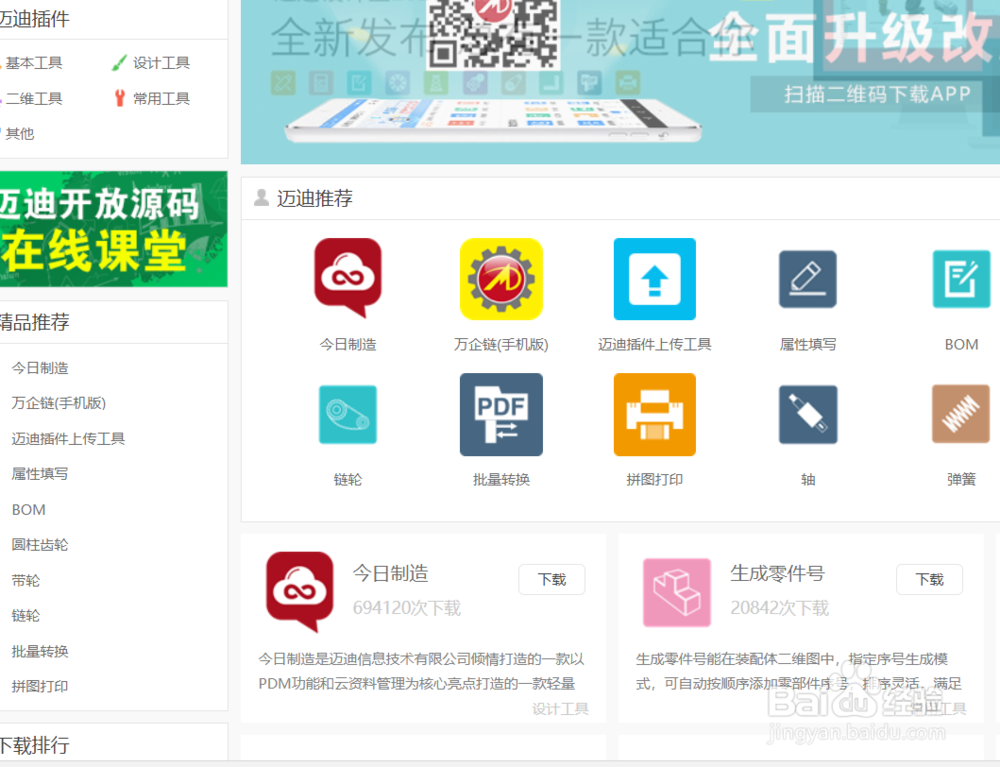
Task: Open 万企链(手机版) in the 精品推荐 list
Action: [59, 403]
